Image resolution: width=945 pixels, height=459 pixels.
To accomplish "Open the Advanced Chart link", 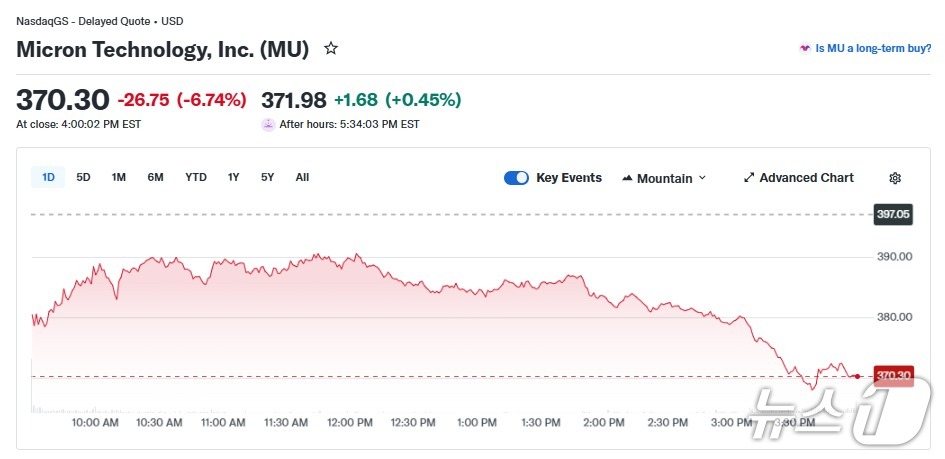I will [806, 178].
